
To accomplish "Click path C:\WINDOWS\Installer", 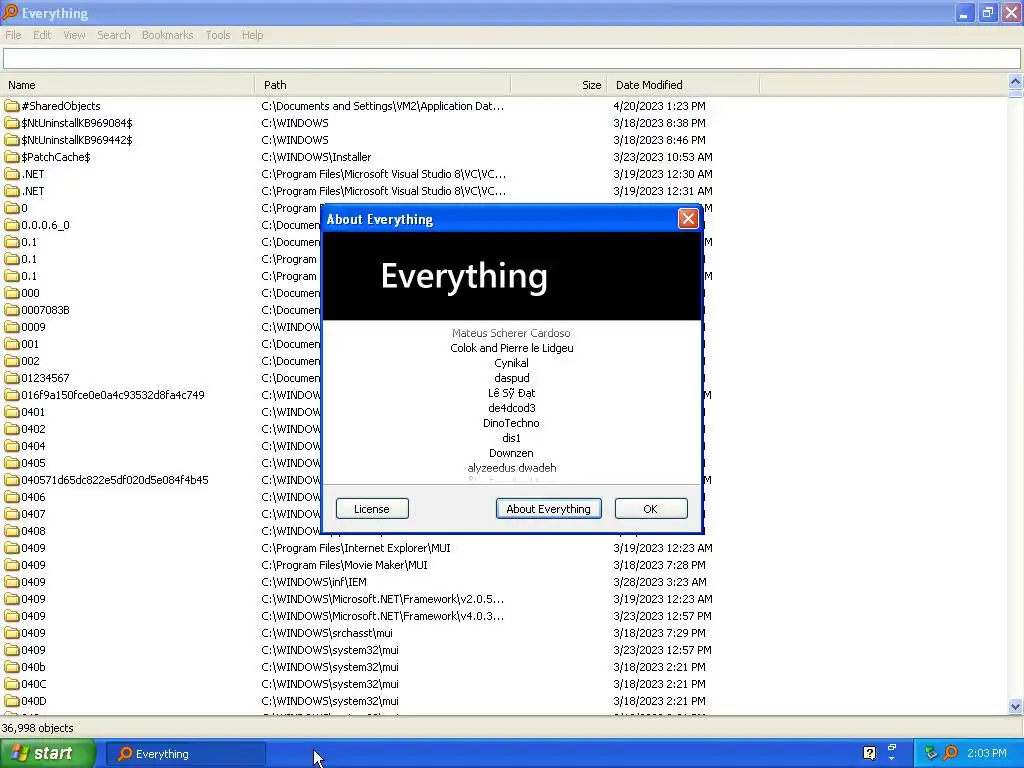I will 316,157.
